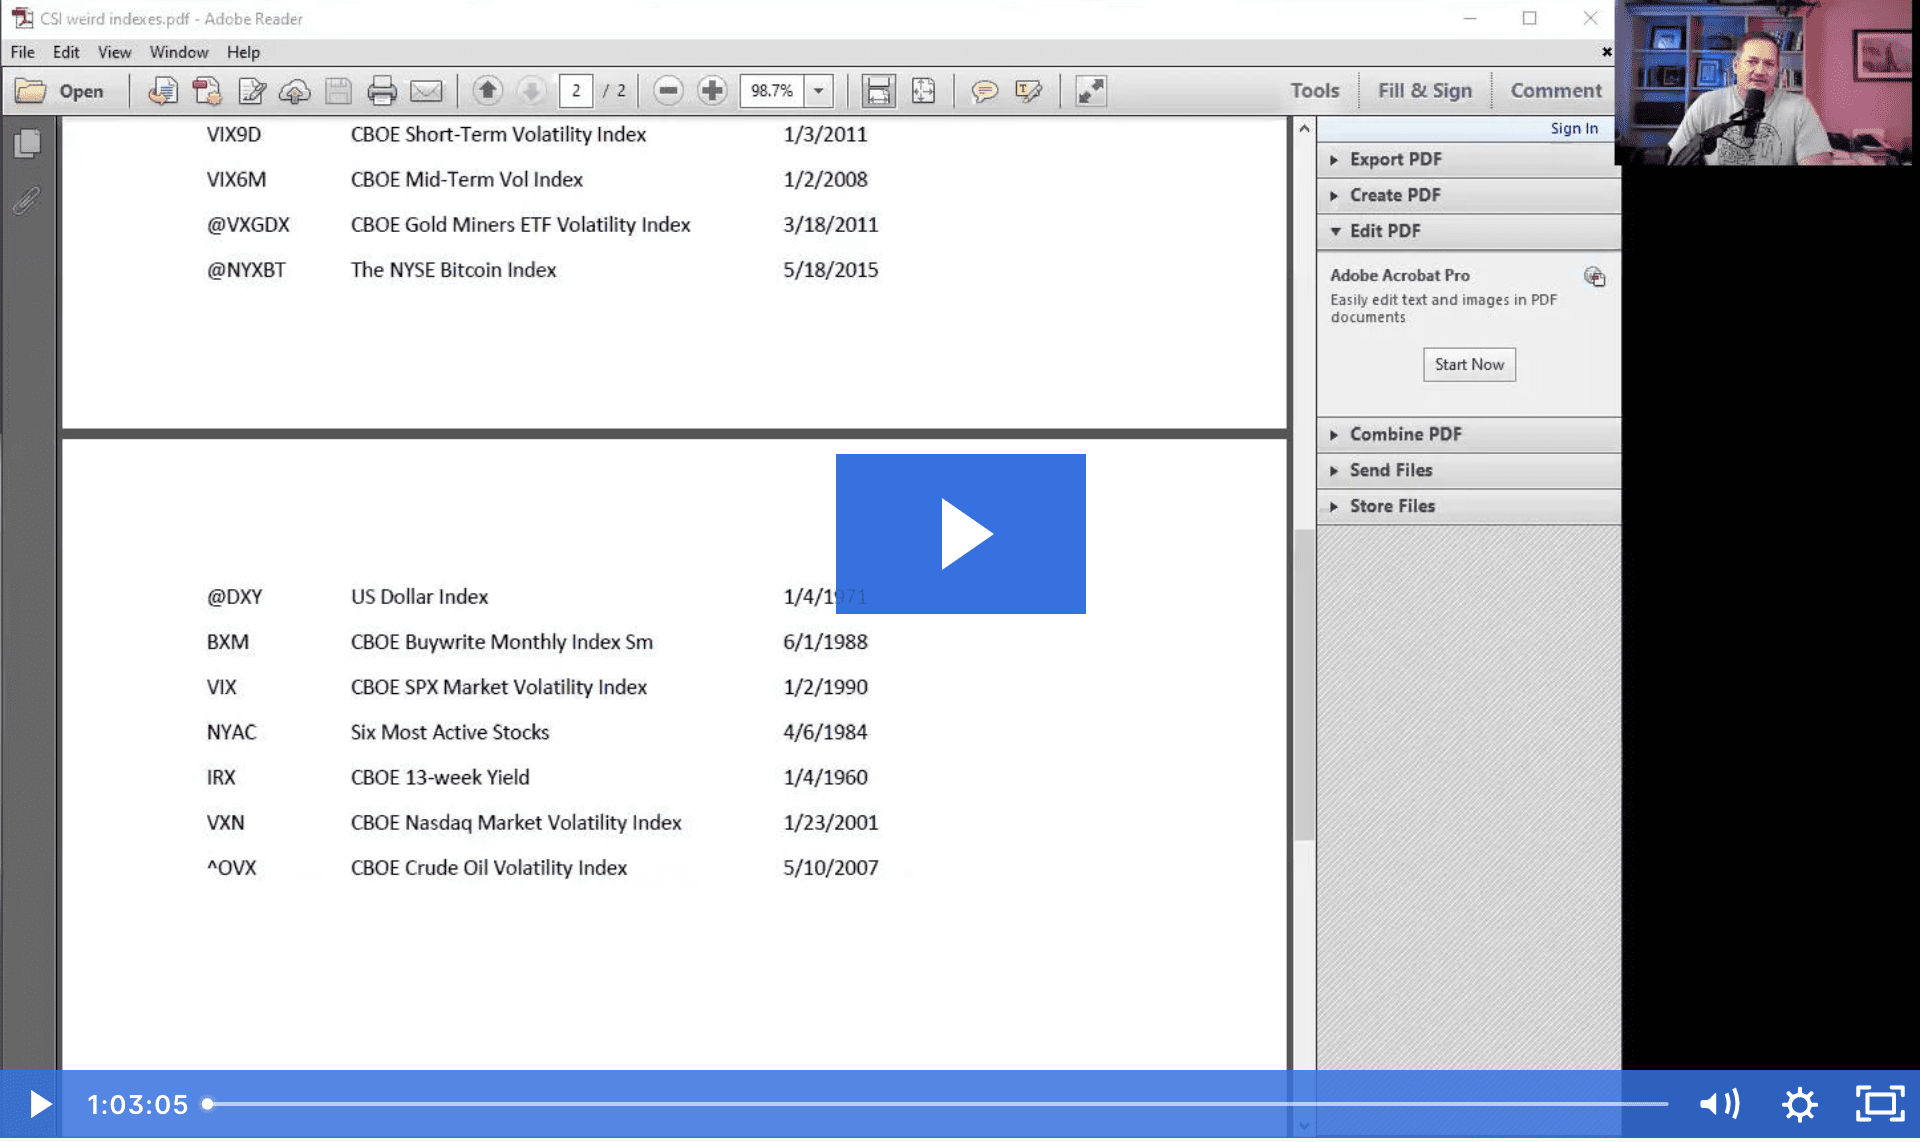Click the email envelope icon
Screen dimensions: 1920x1142
click(426, 91)
